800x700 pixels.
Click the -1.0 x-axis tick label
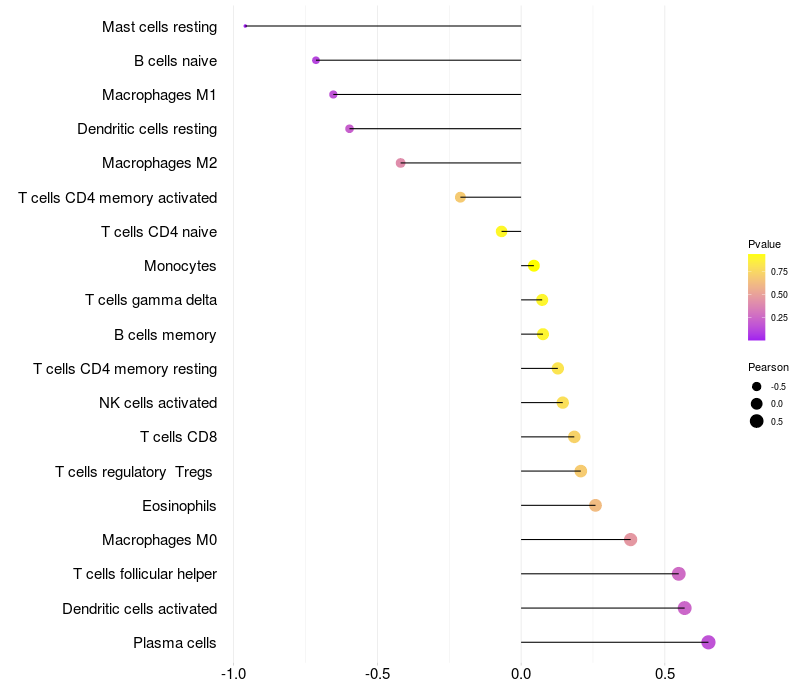point(233,674)
